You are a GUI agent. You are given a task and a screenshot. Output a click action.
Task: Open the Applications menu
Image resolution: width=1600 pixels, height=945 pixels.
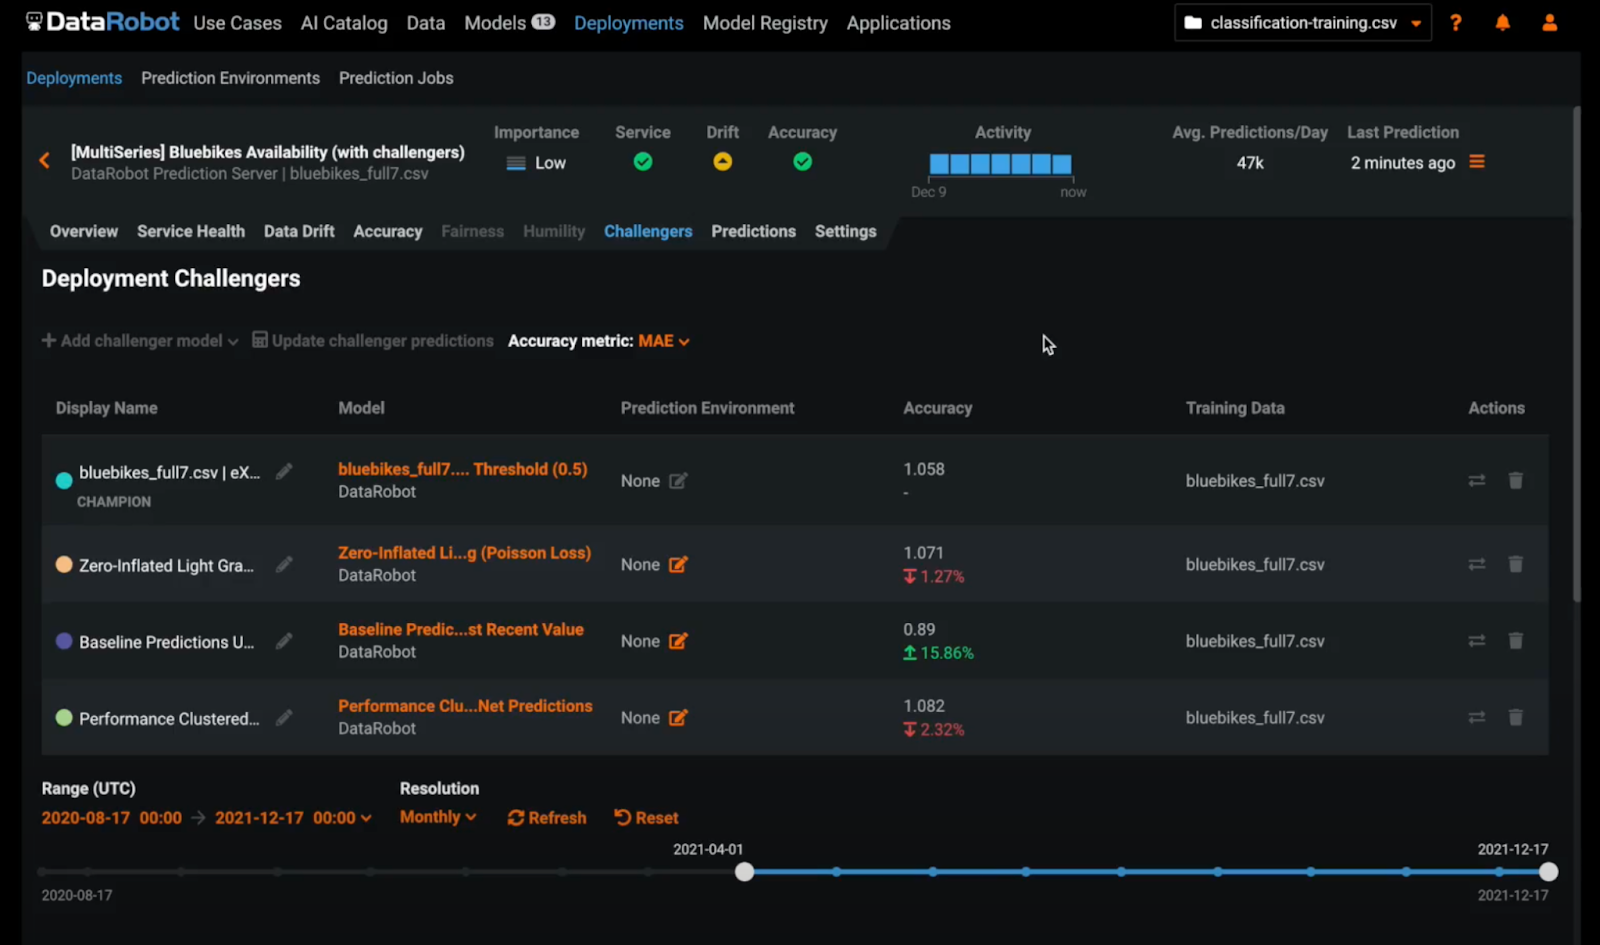898,23
